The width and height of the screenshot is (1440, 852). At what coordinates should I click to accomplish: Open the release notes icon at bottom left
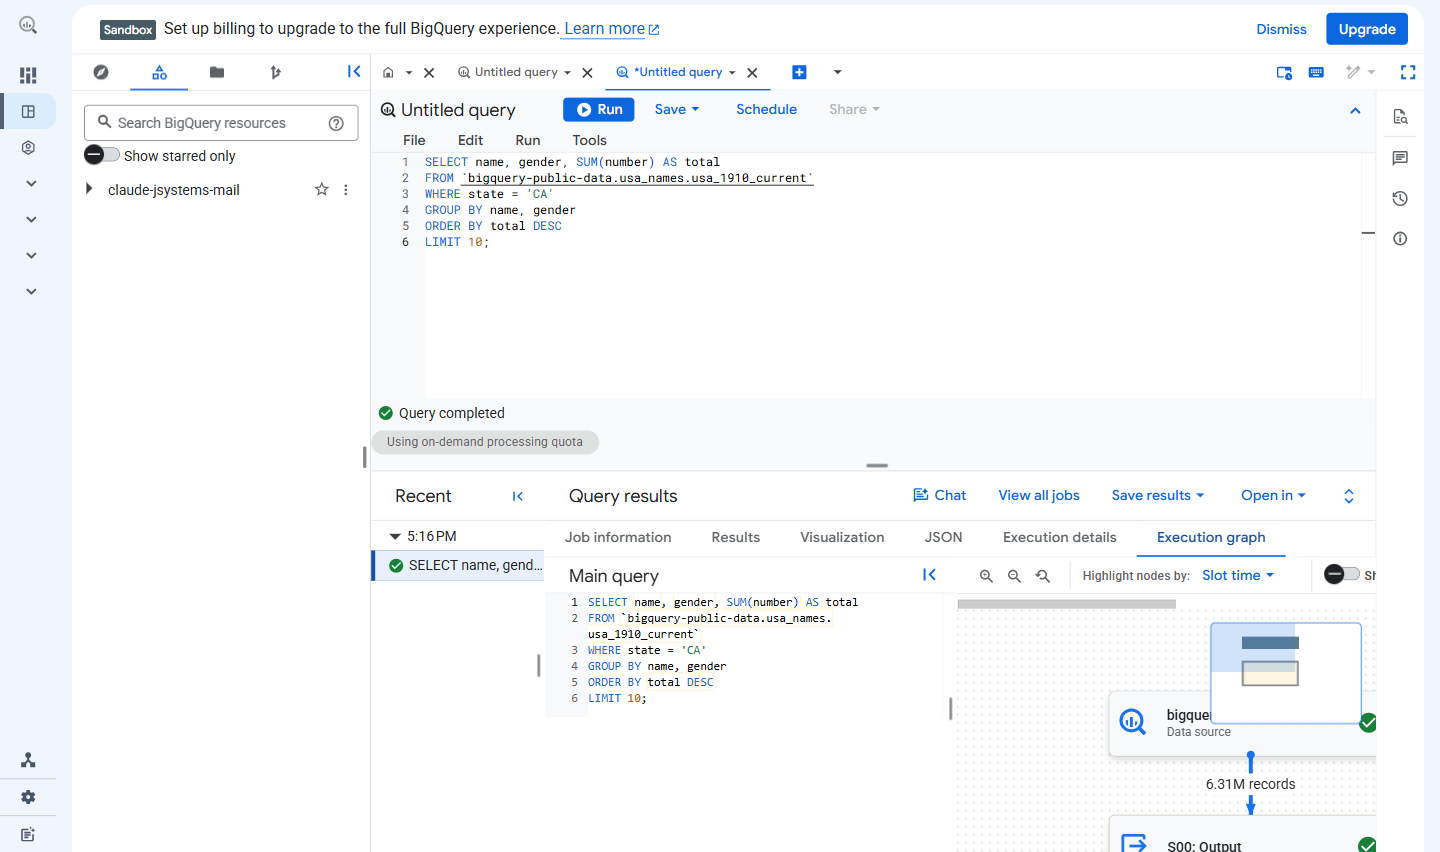pos(28,834)
